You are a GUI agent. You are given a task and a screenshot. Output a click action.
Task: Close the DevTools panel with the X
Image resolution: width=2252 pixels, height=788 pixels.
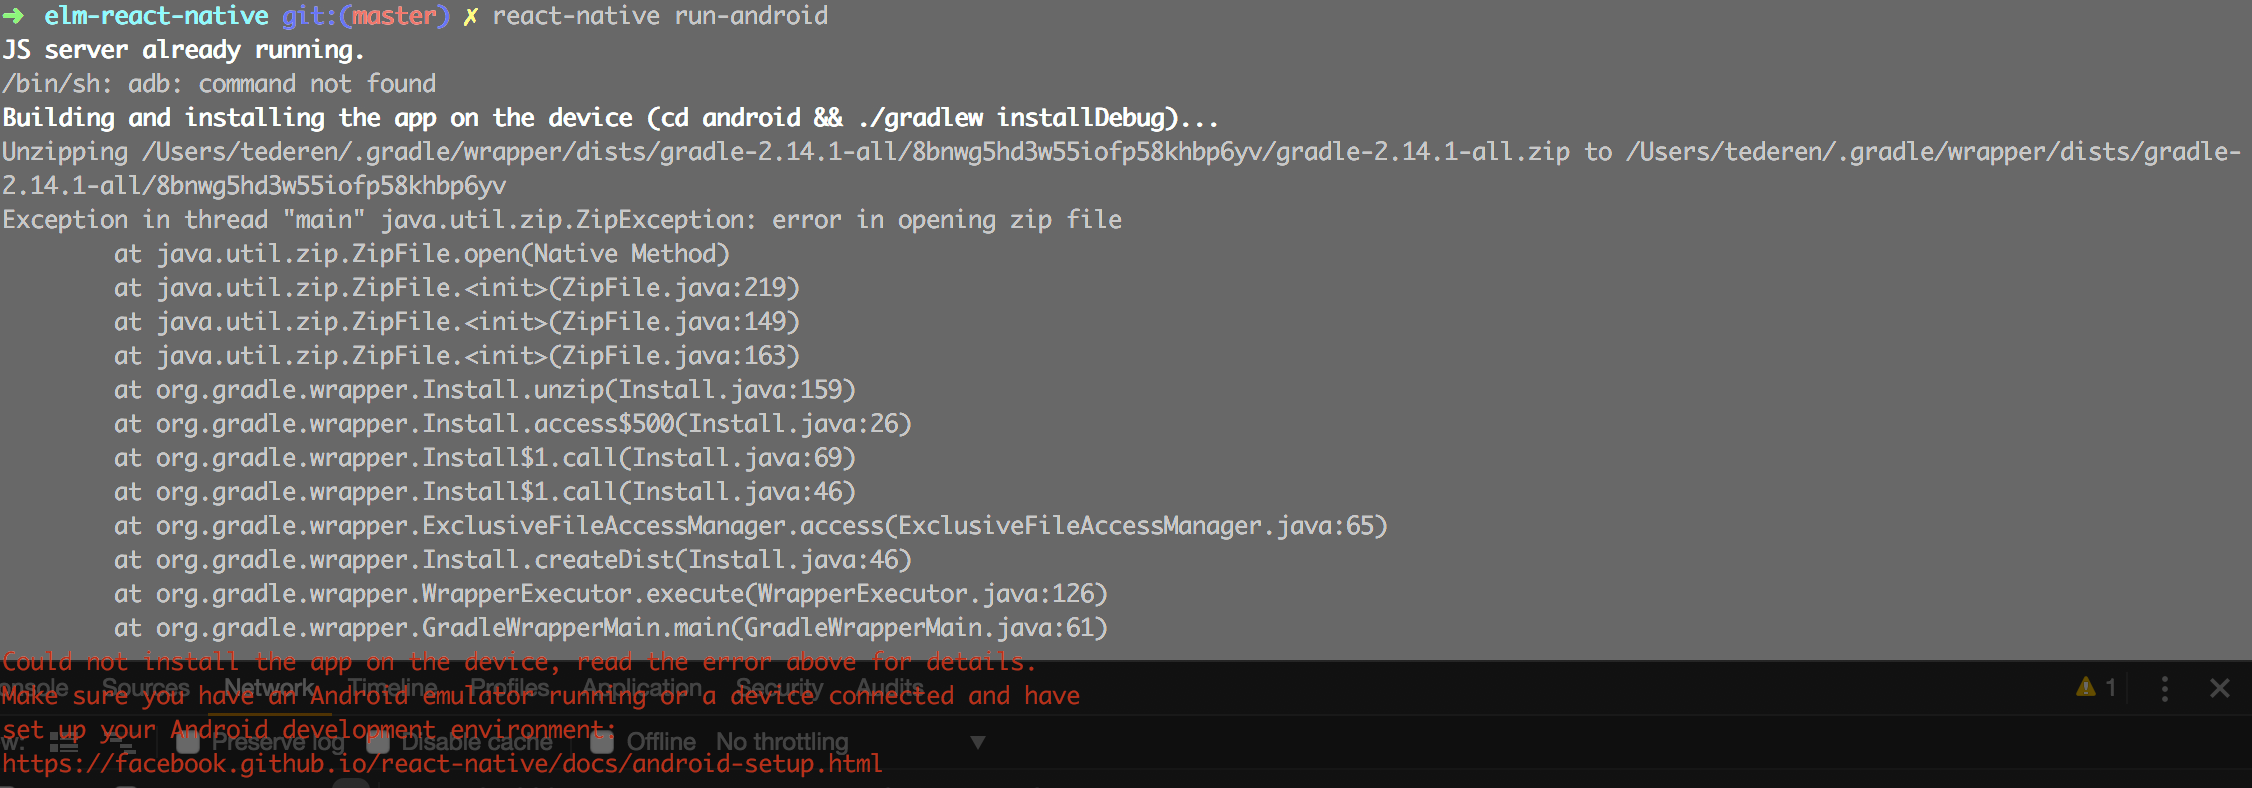(2220, 688)
